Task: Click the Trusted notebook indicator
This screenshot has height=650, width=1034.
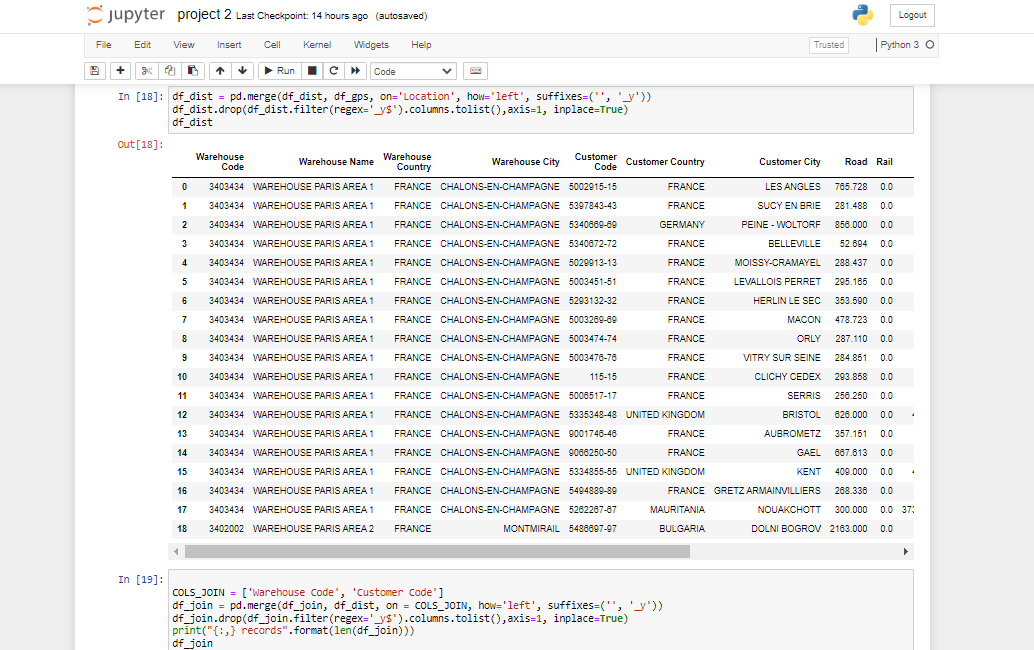Action: [x=829, y=45]
